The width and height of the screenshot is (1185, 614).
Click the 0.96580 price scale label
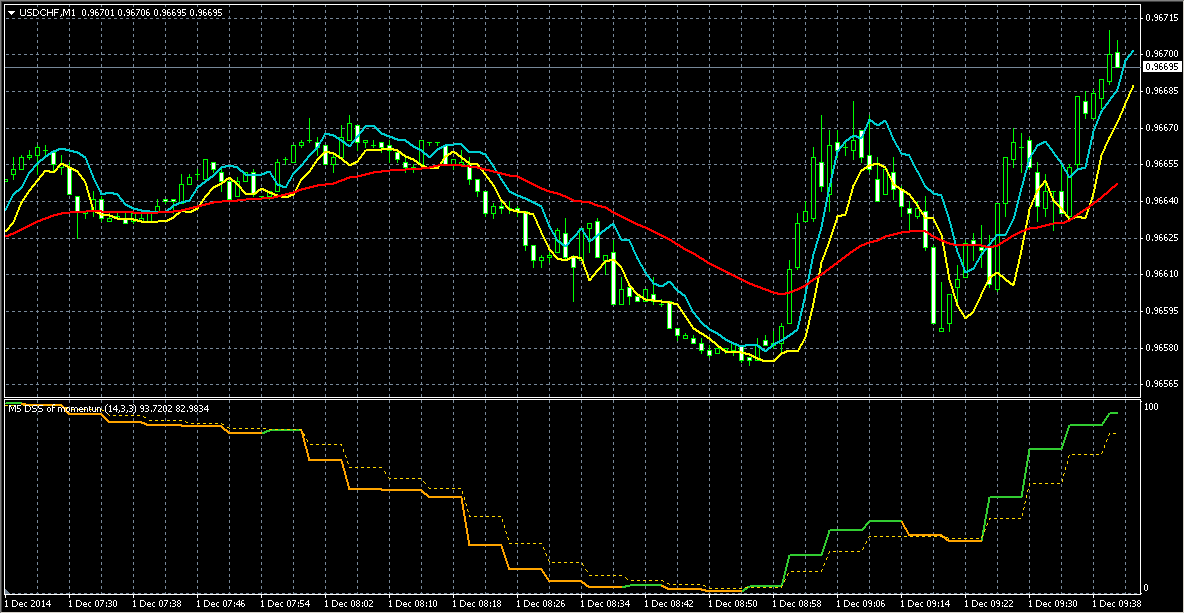pos(1161,348)
